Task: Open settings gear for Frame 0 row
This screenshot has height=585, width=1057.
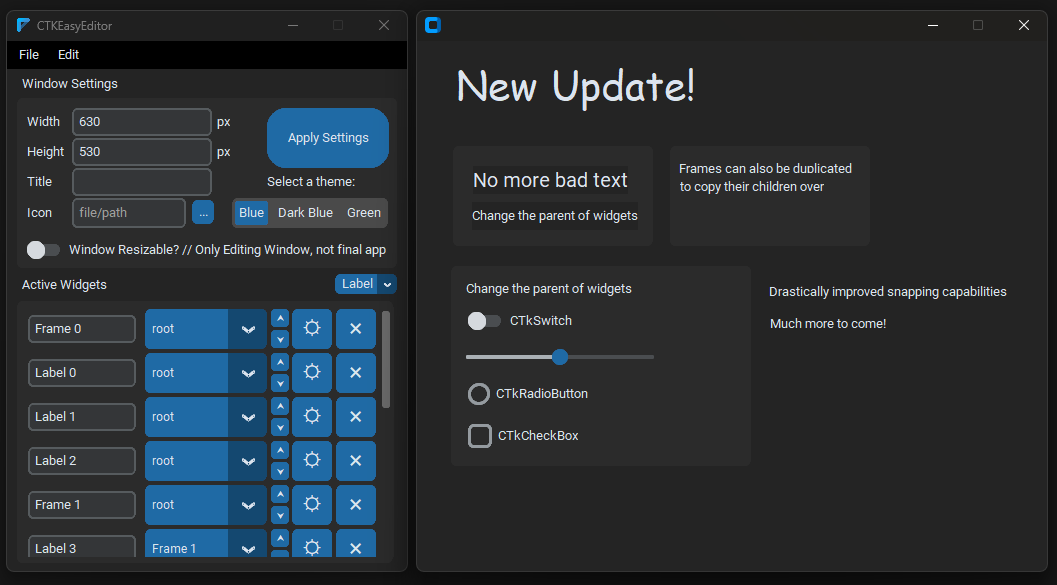Action: click(311, 329)
